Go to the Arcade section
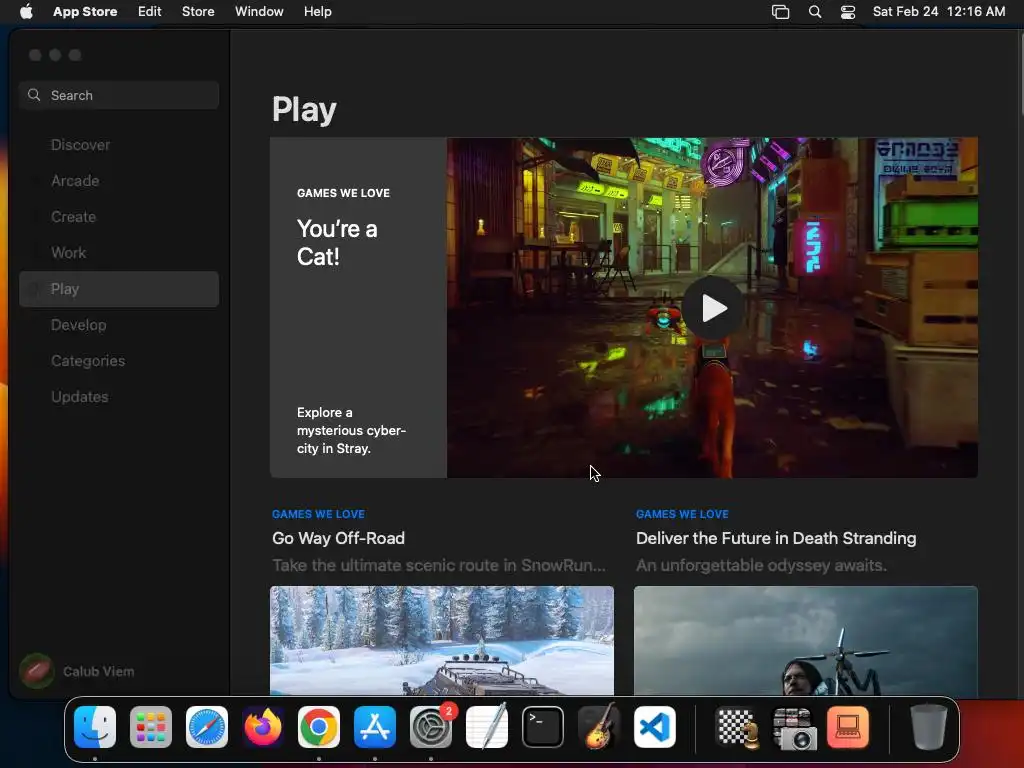This screenshot has width=1024, height=768. click(x=119, y=181)
